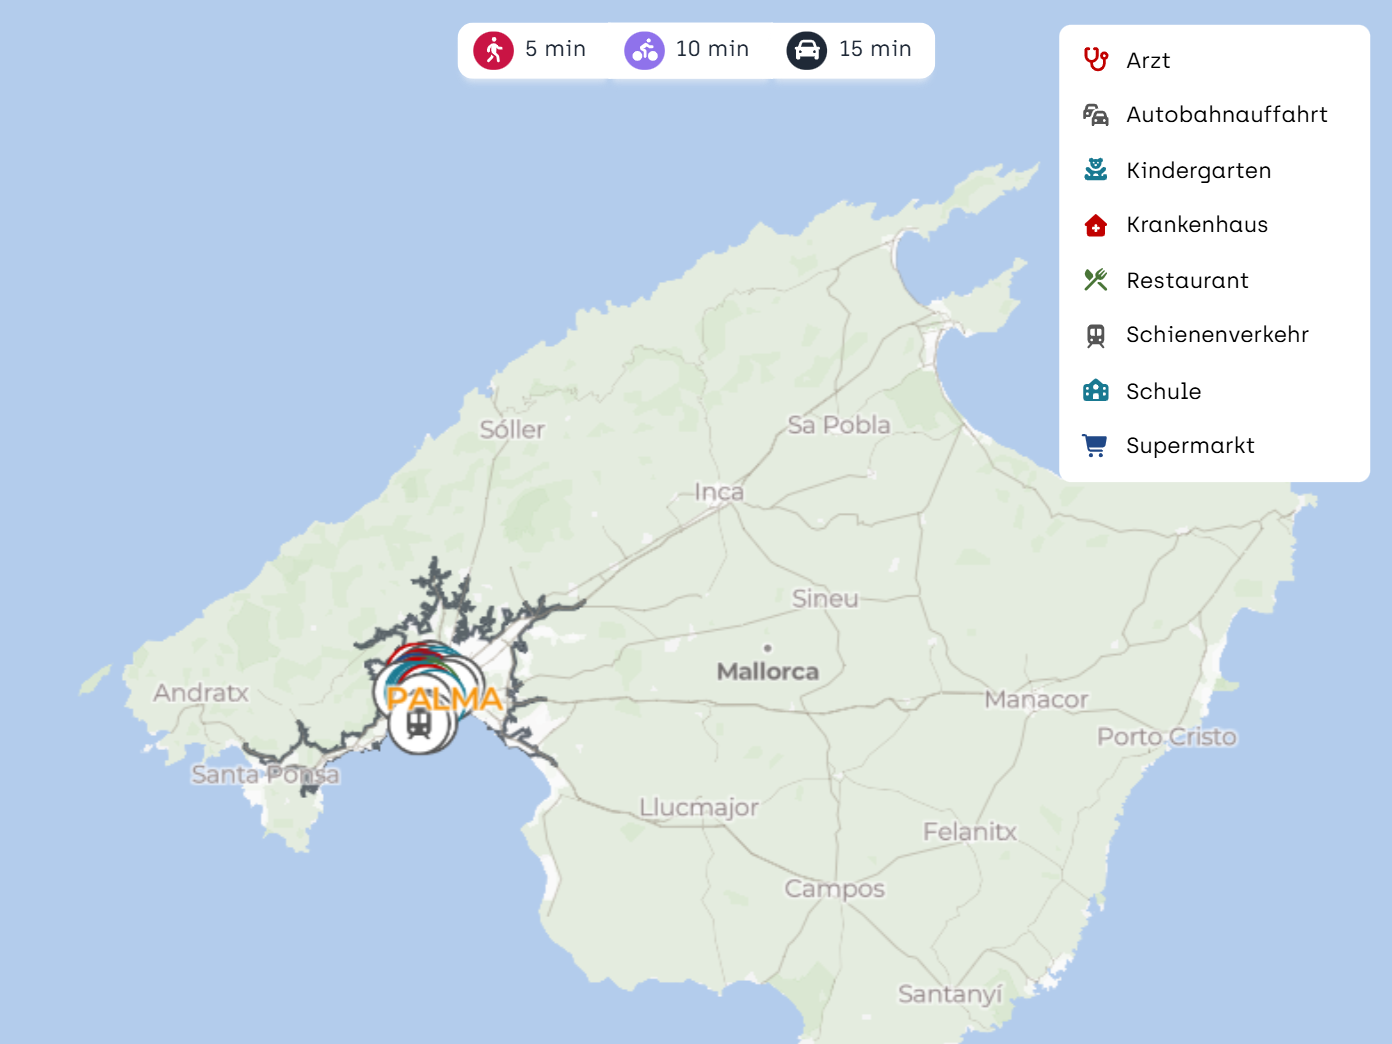Click the Autobahnauffahrt cars icon
The width and height of the screenshot is (1392, 1044).
(x=1096, y=115)
